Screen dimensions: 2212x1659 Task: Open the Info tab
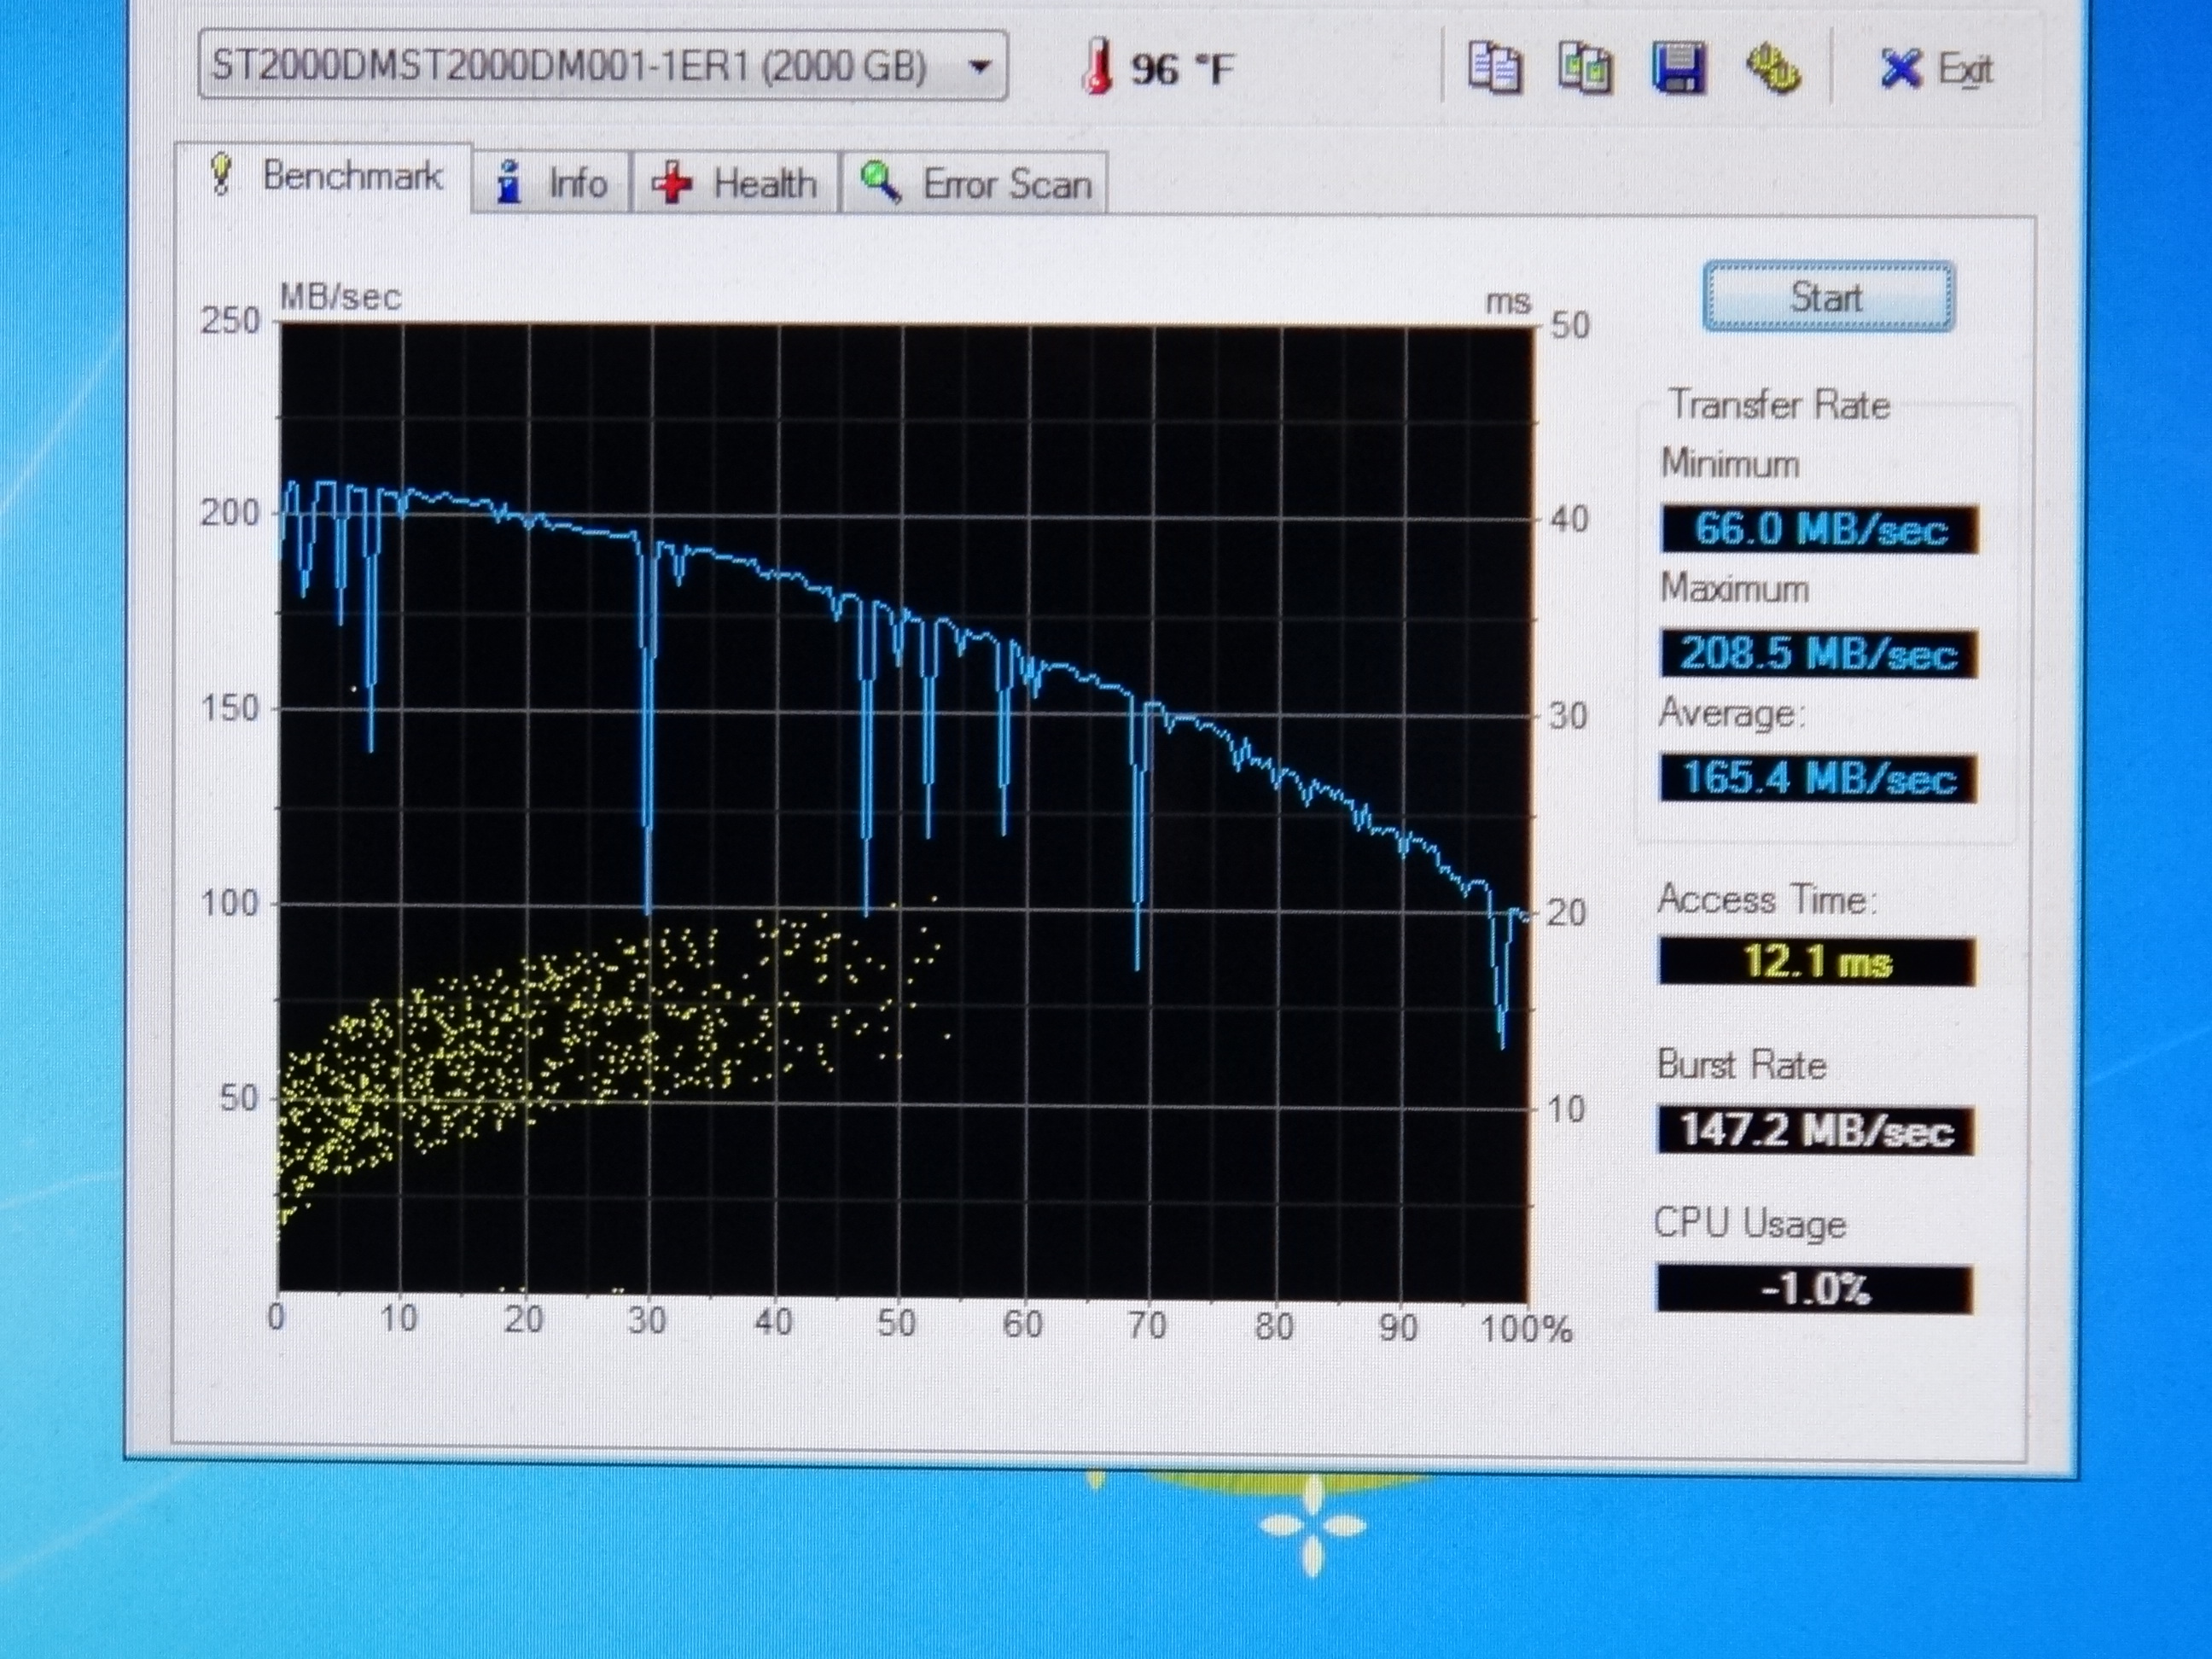tap(551, 183)
